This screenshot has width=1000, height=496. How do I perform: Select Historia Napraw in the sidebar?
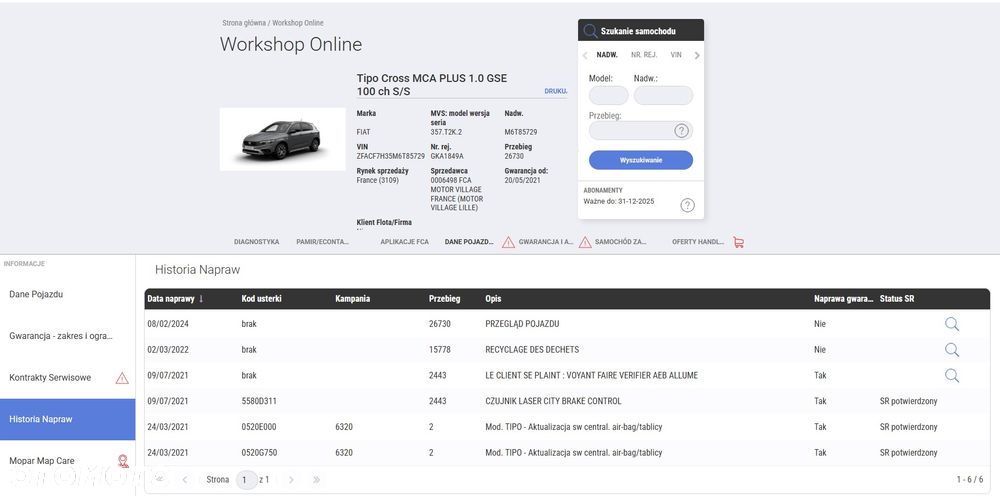click(x=68, y=419)
